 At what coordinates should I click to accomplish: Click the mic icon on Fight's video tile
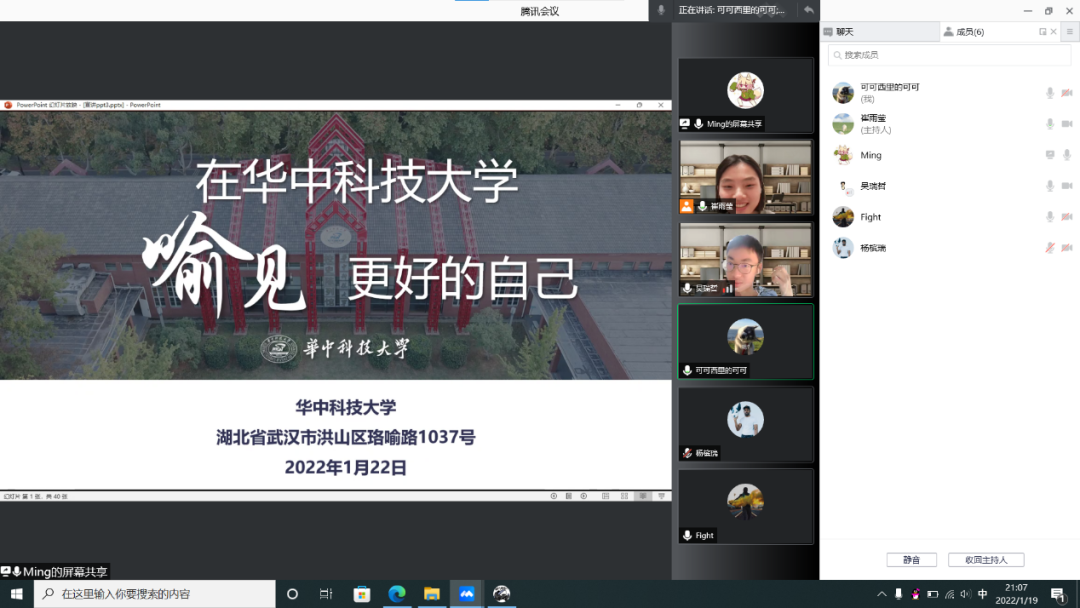click(x=687, y=535)
